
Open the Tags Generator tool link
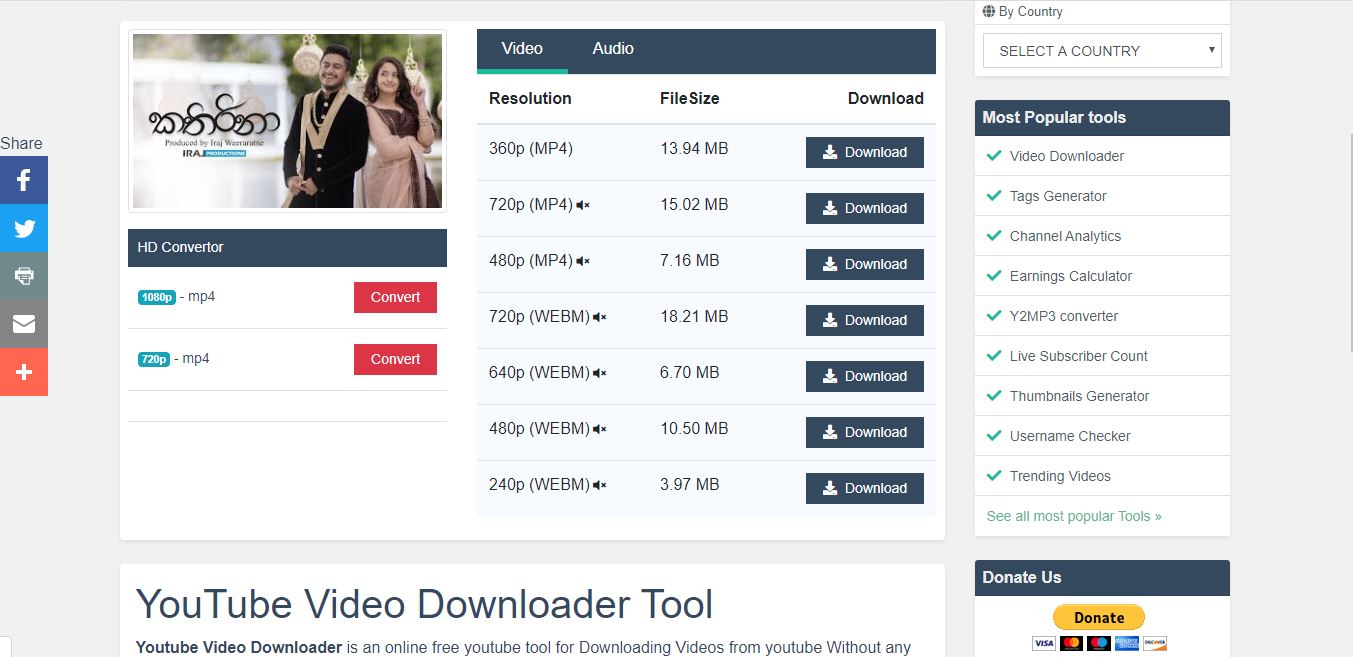(1058, 196)
